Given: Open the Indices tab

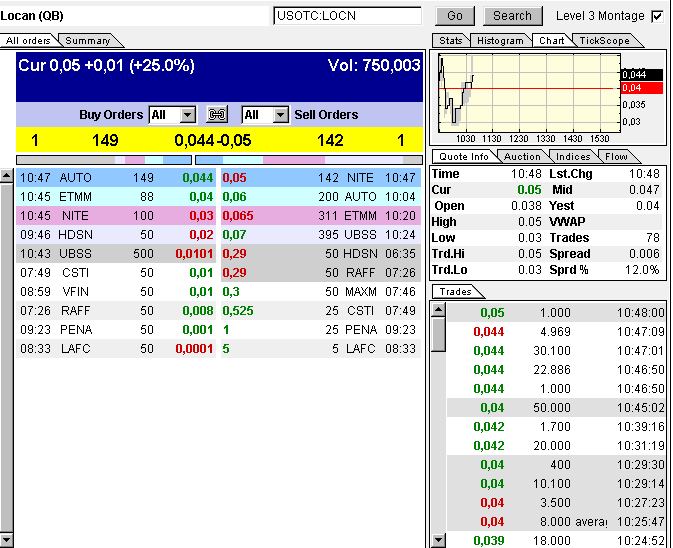Looking at the screenshot, I should [x=573, y=156].
